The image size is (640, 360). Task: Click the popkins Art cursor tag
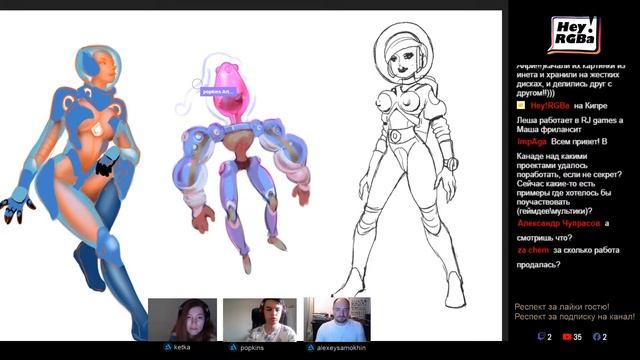pos(217,92)
